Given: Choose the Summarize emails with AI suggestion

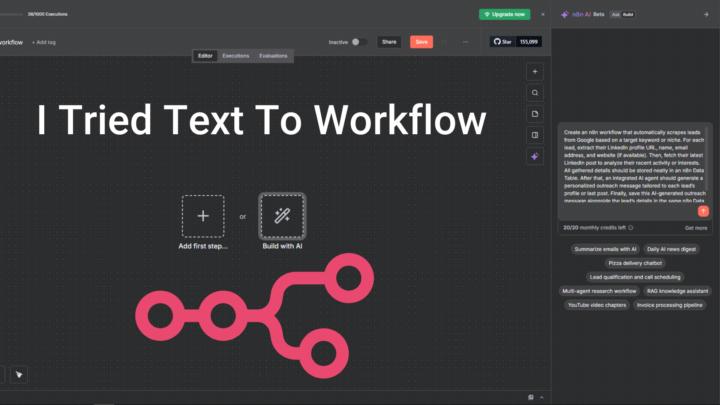Looking at the screenshot, I should 605,249.
